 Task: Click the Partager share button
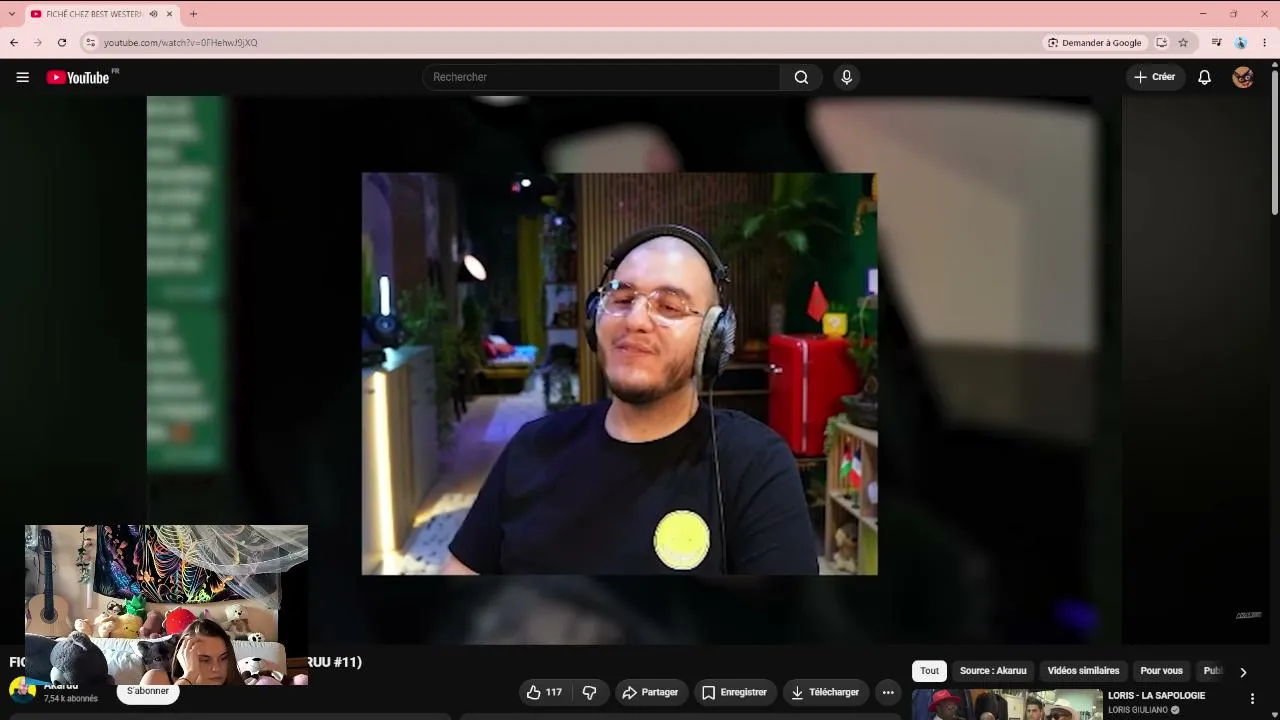pyautogui.click(x=650, y=692)
